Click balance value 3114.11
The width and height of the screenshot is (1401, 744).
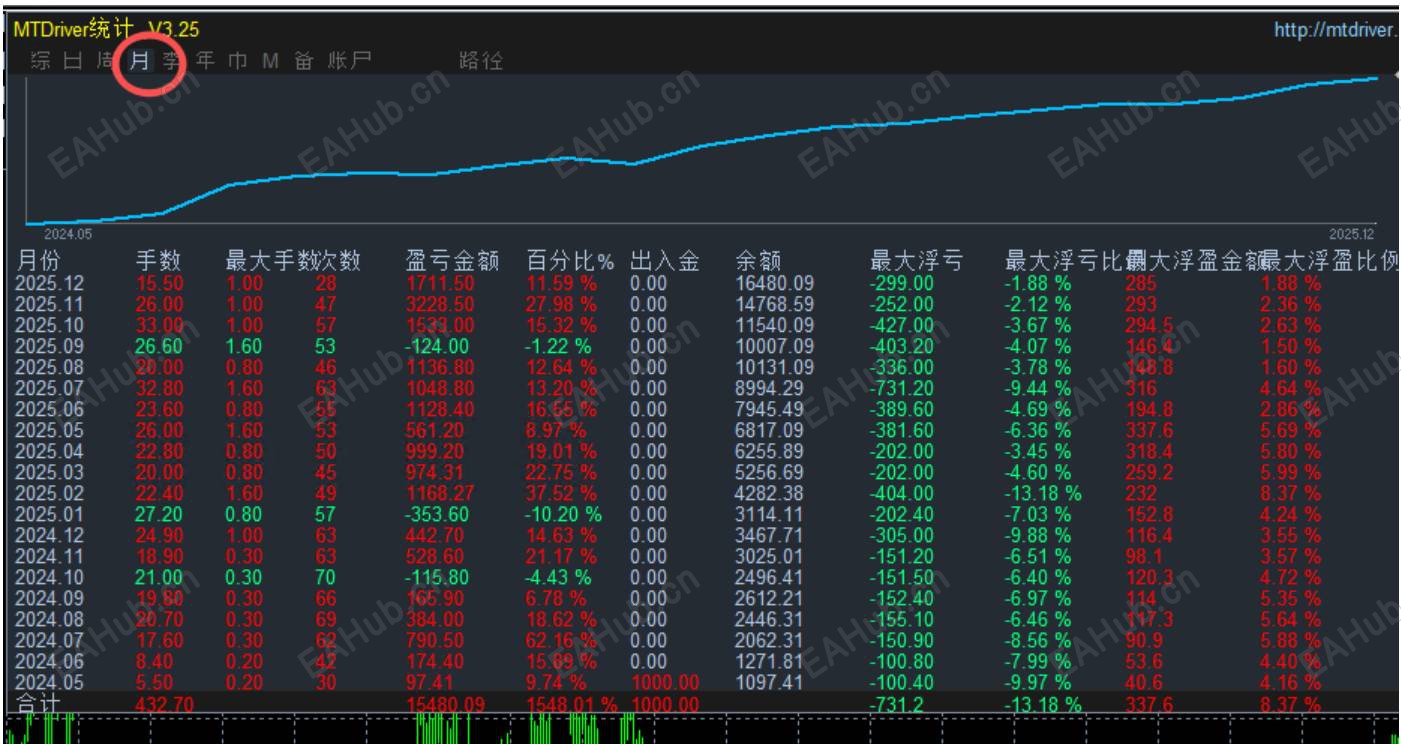pos(769,513)
